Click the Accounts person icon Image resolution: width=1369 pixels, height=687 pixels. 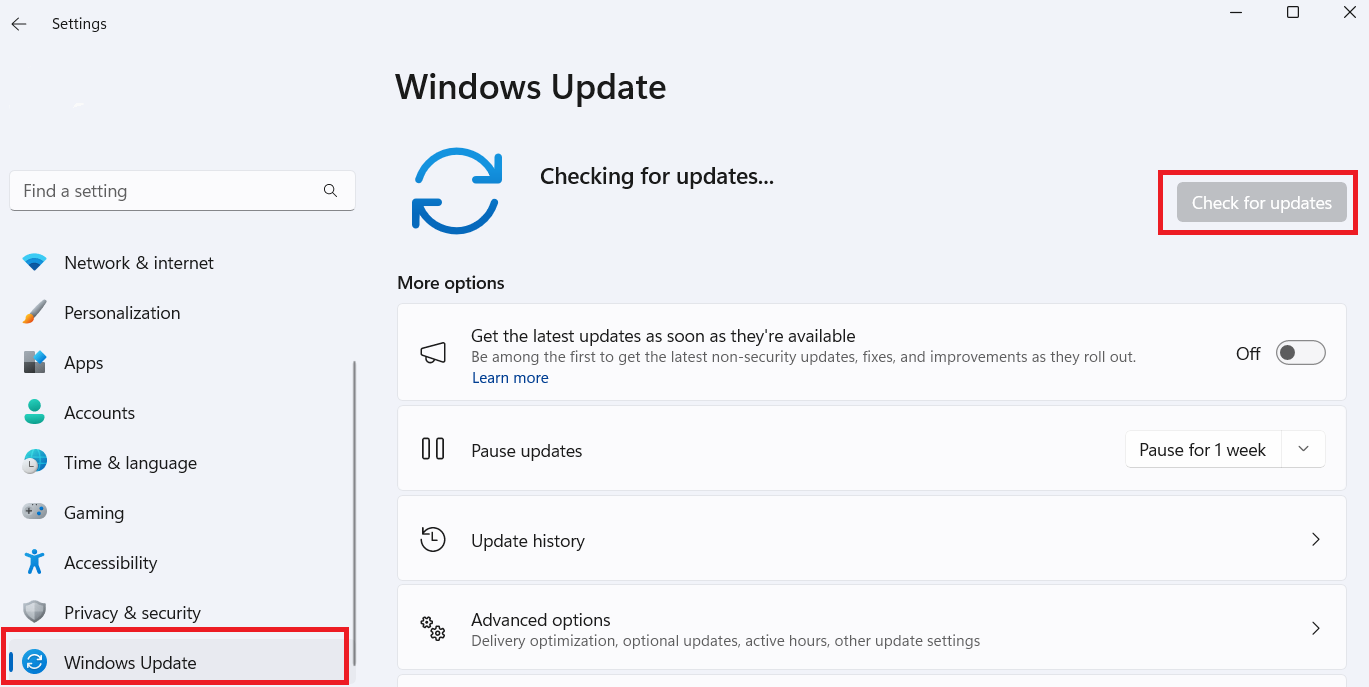[35, 413]
